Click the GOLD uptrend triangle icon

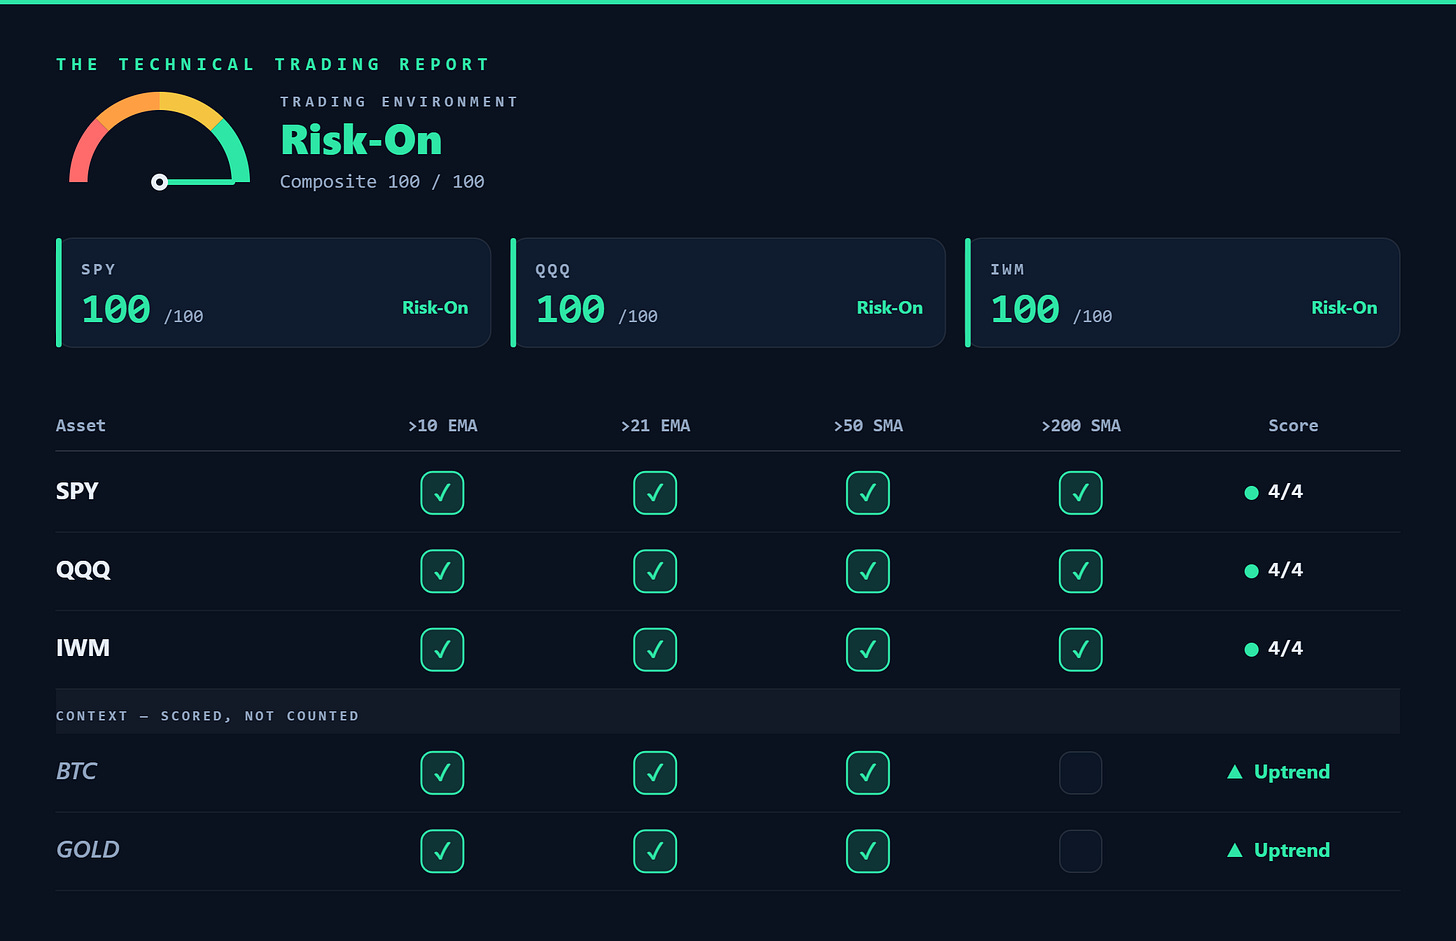1235,850
